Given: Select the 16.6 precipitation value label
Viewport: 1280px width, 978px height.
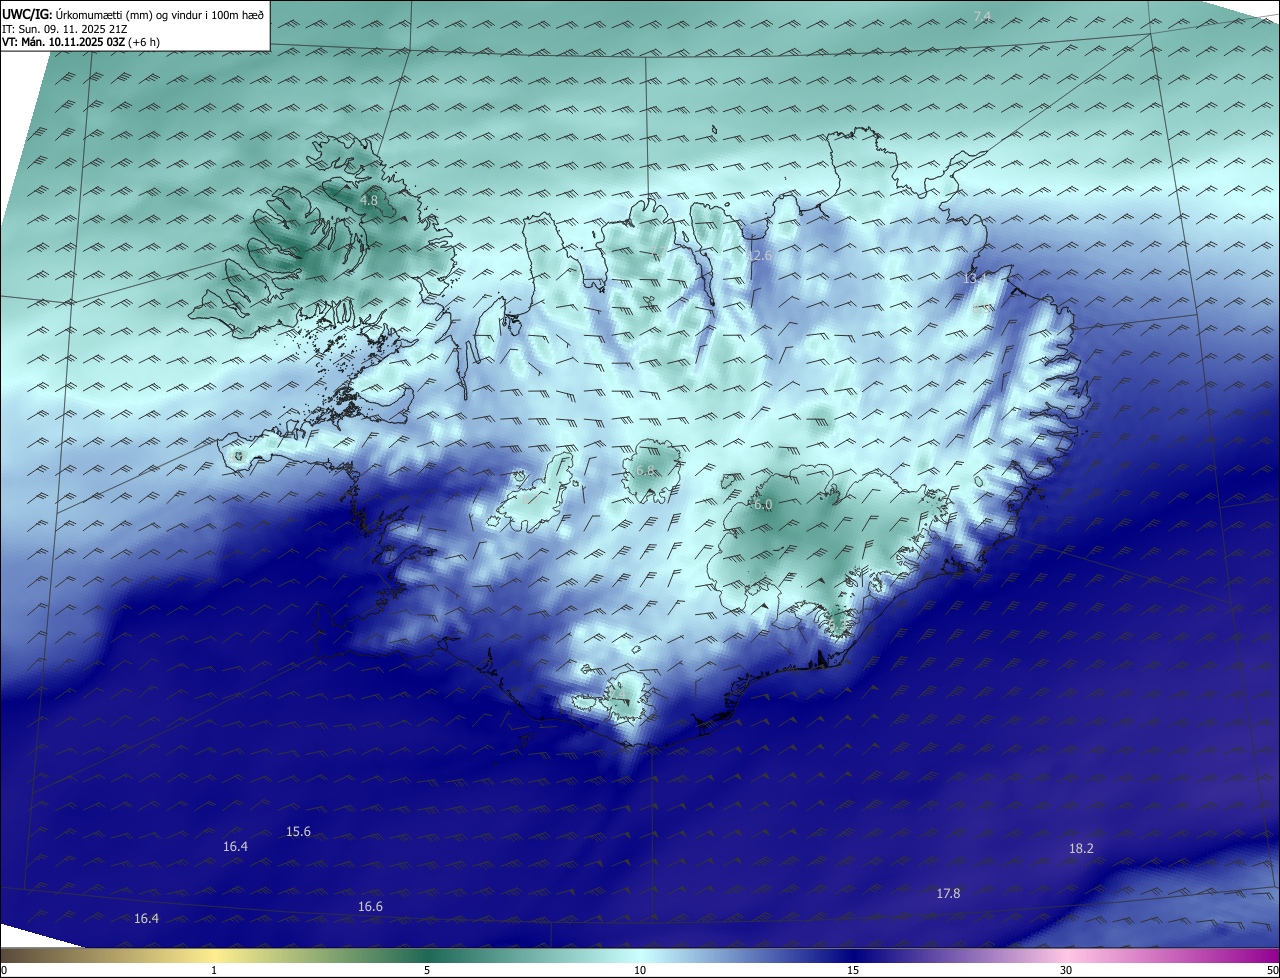Looking at the screenshot, I should [370, 907].
